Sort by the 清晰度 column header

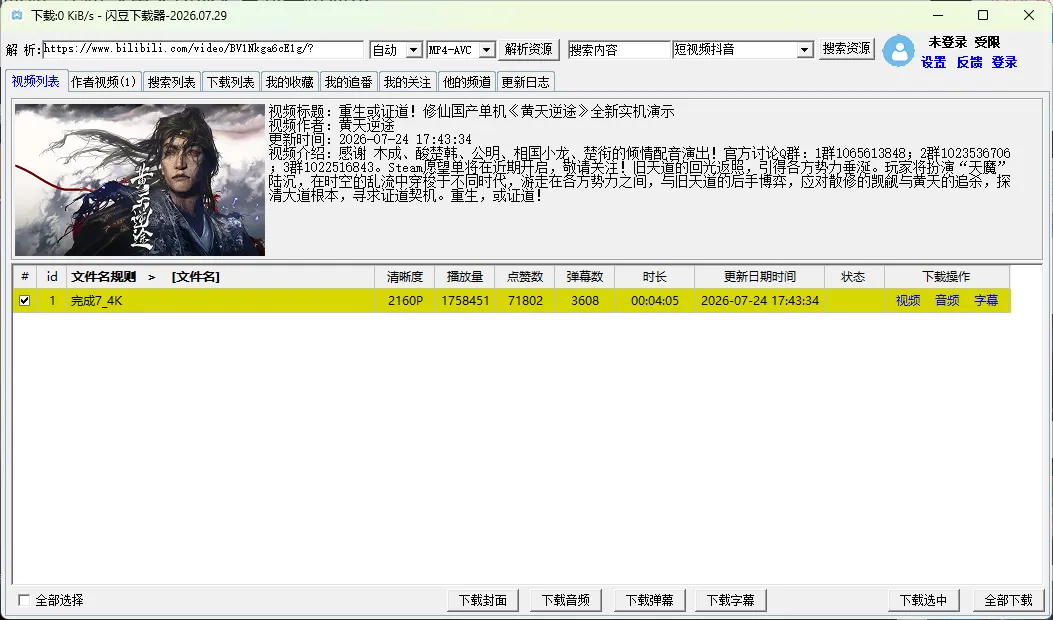point(405,277)
